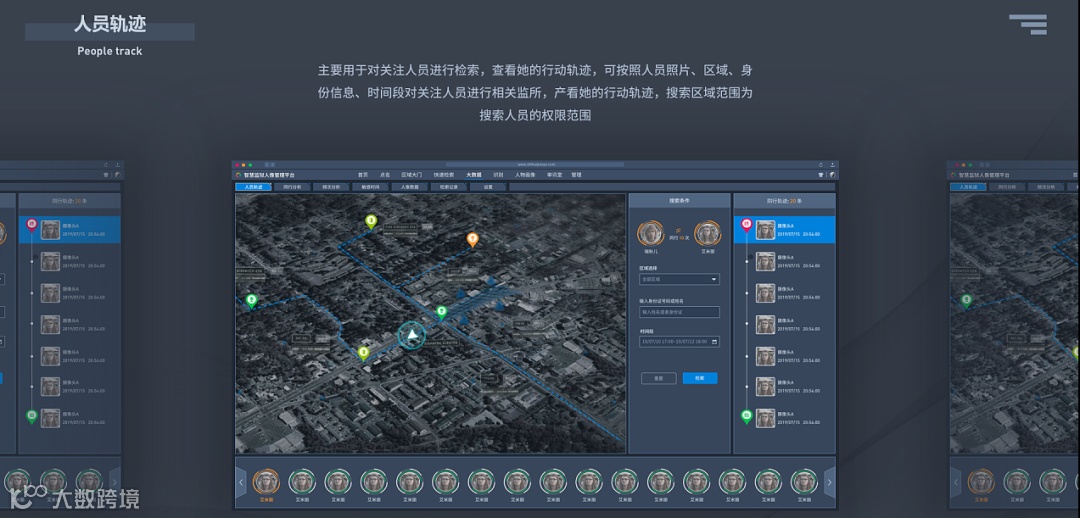This screenshot has height=518, width=1080.
Task: Open 人物画像 in the top navigation
Action: 525,175
